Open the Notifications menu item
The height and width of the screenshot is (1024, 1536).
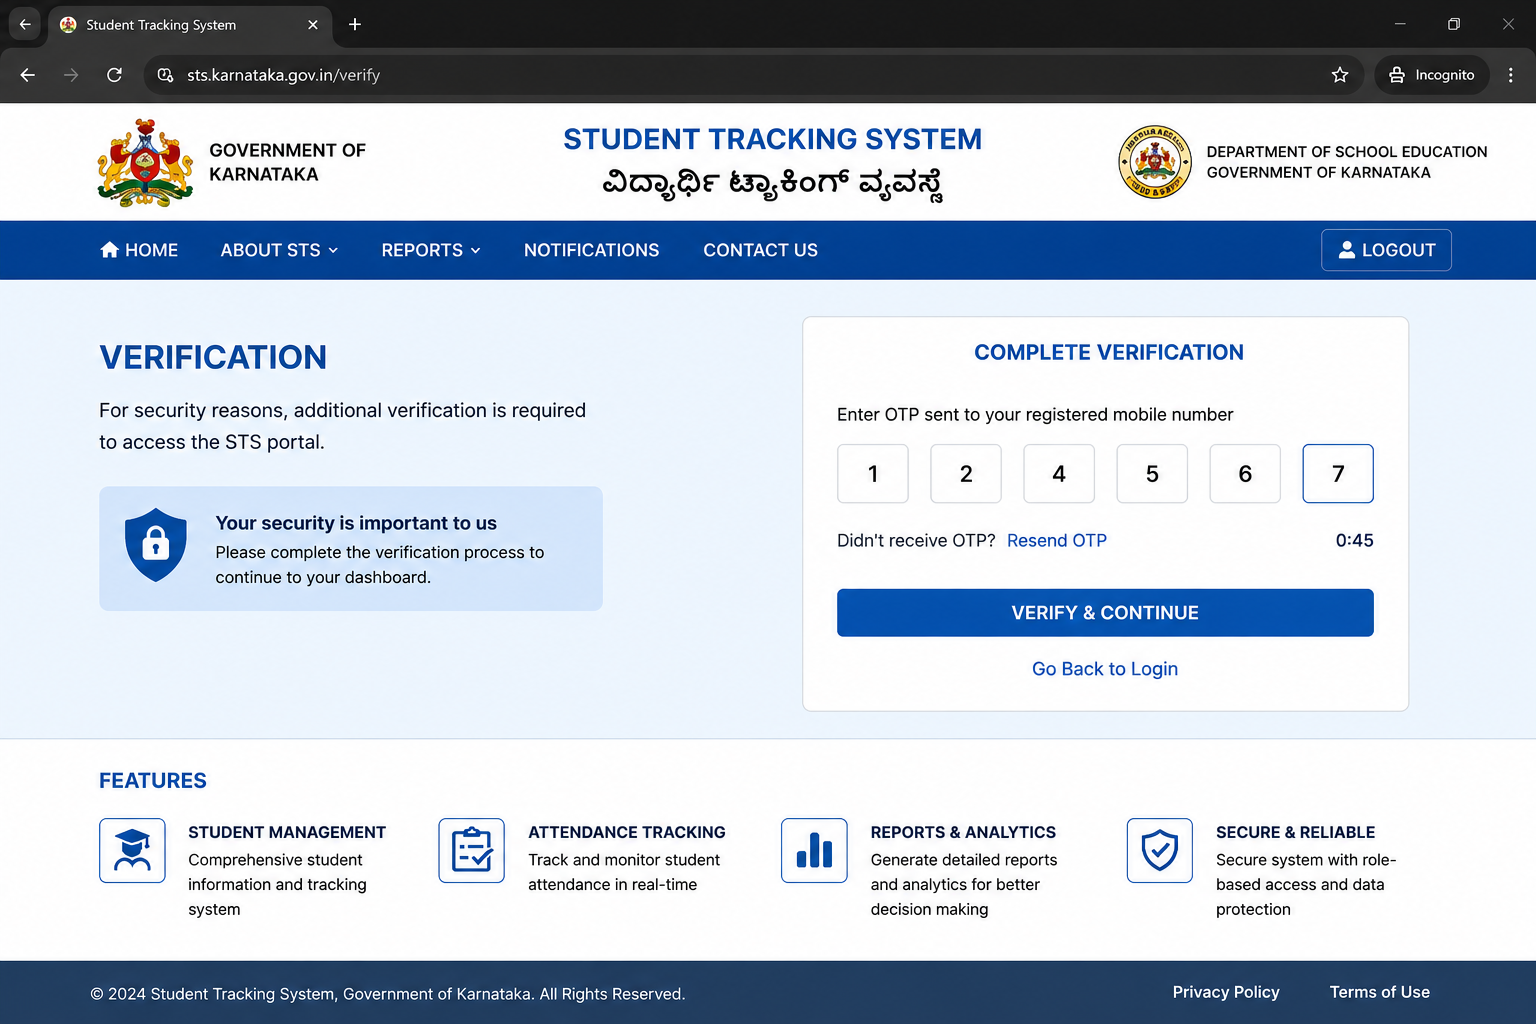pos(592,250)
